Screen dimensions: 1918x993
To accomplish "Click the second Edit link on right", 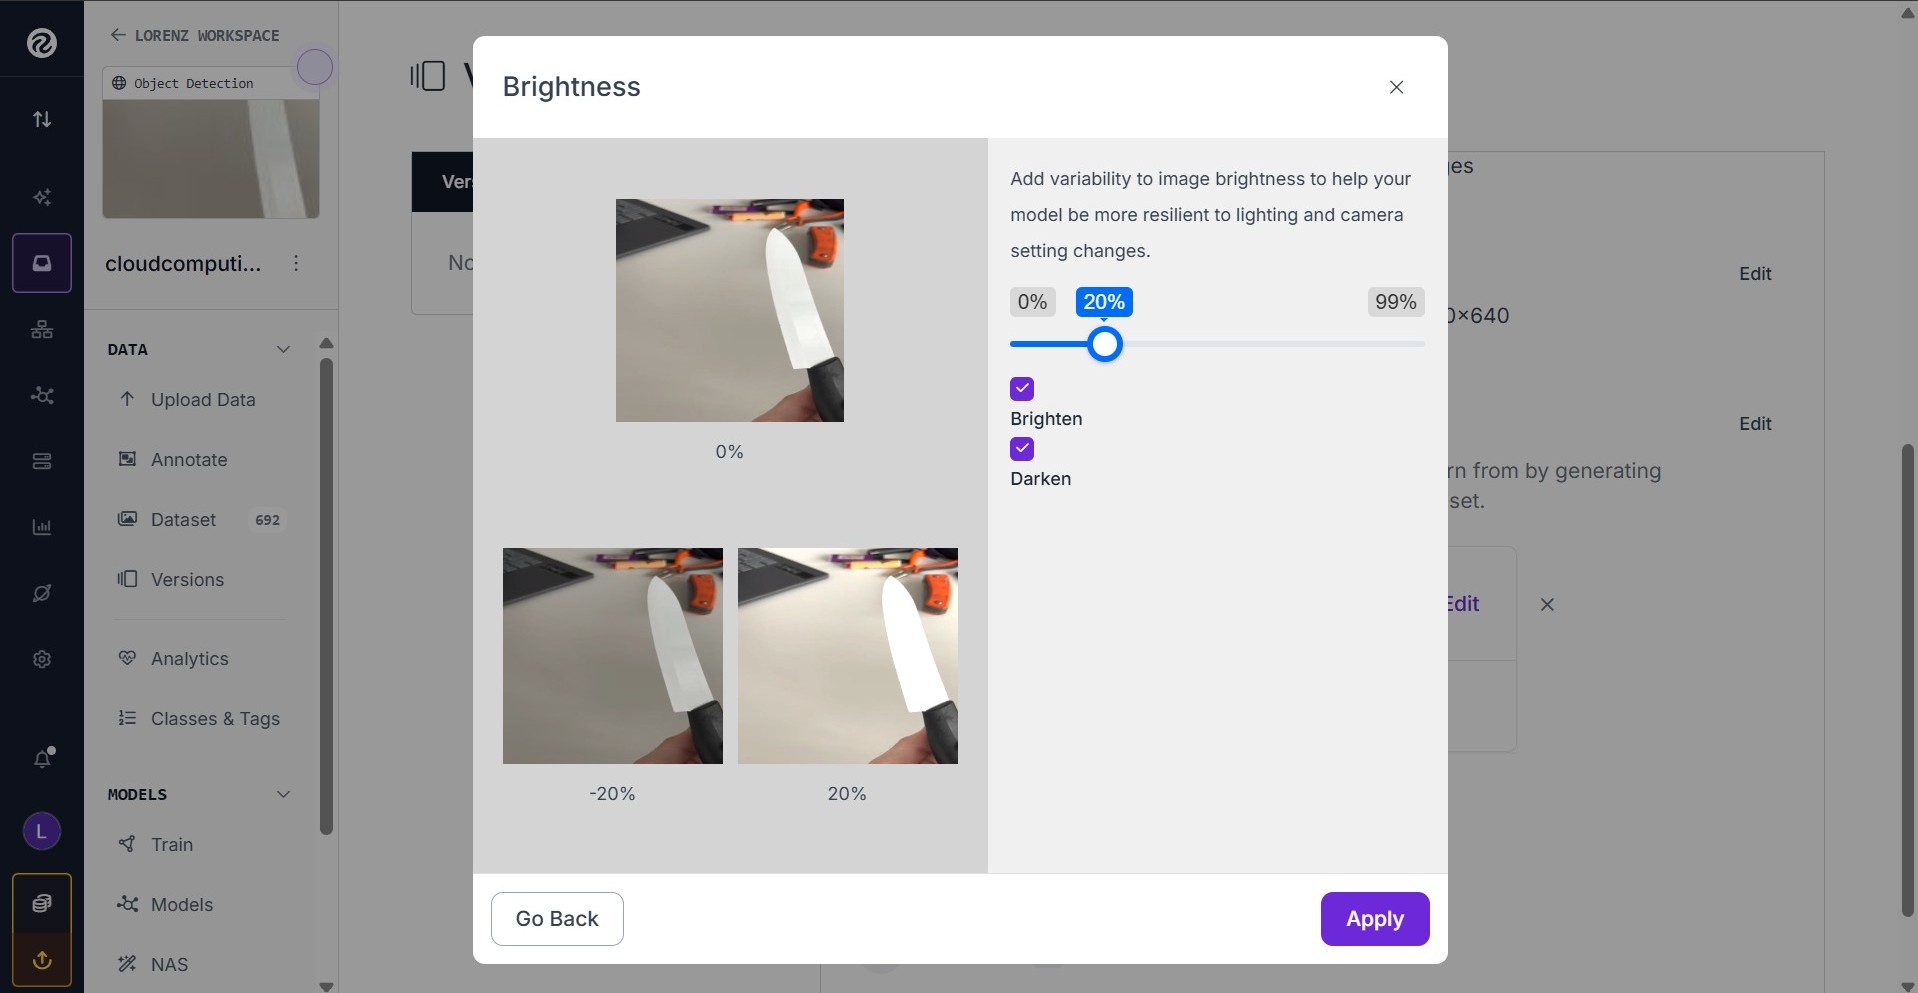I will (x=1755, y=424).
